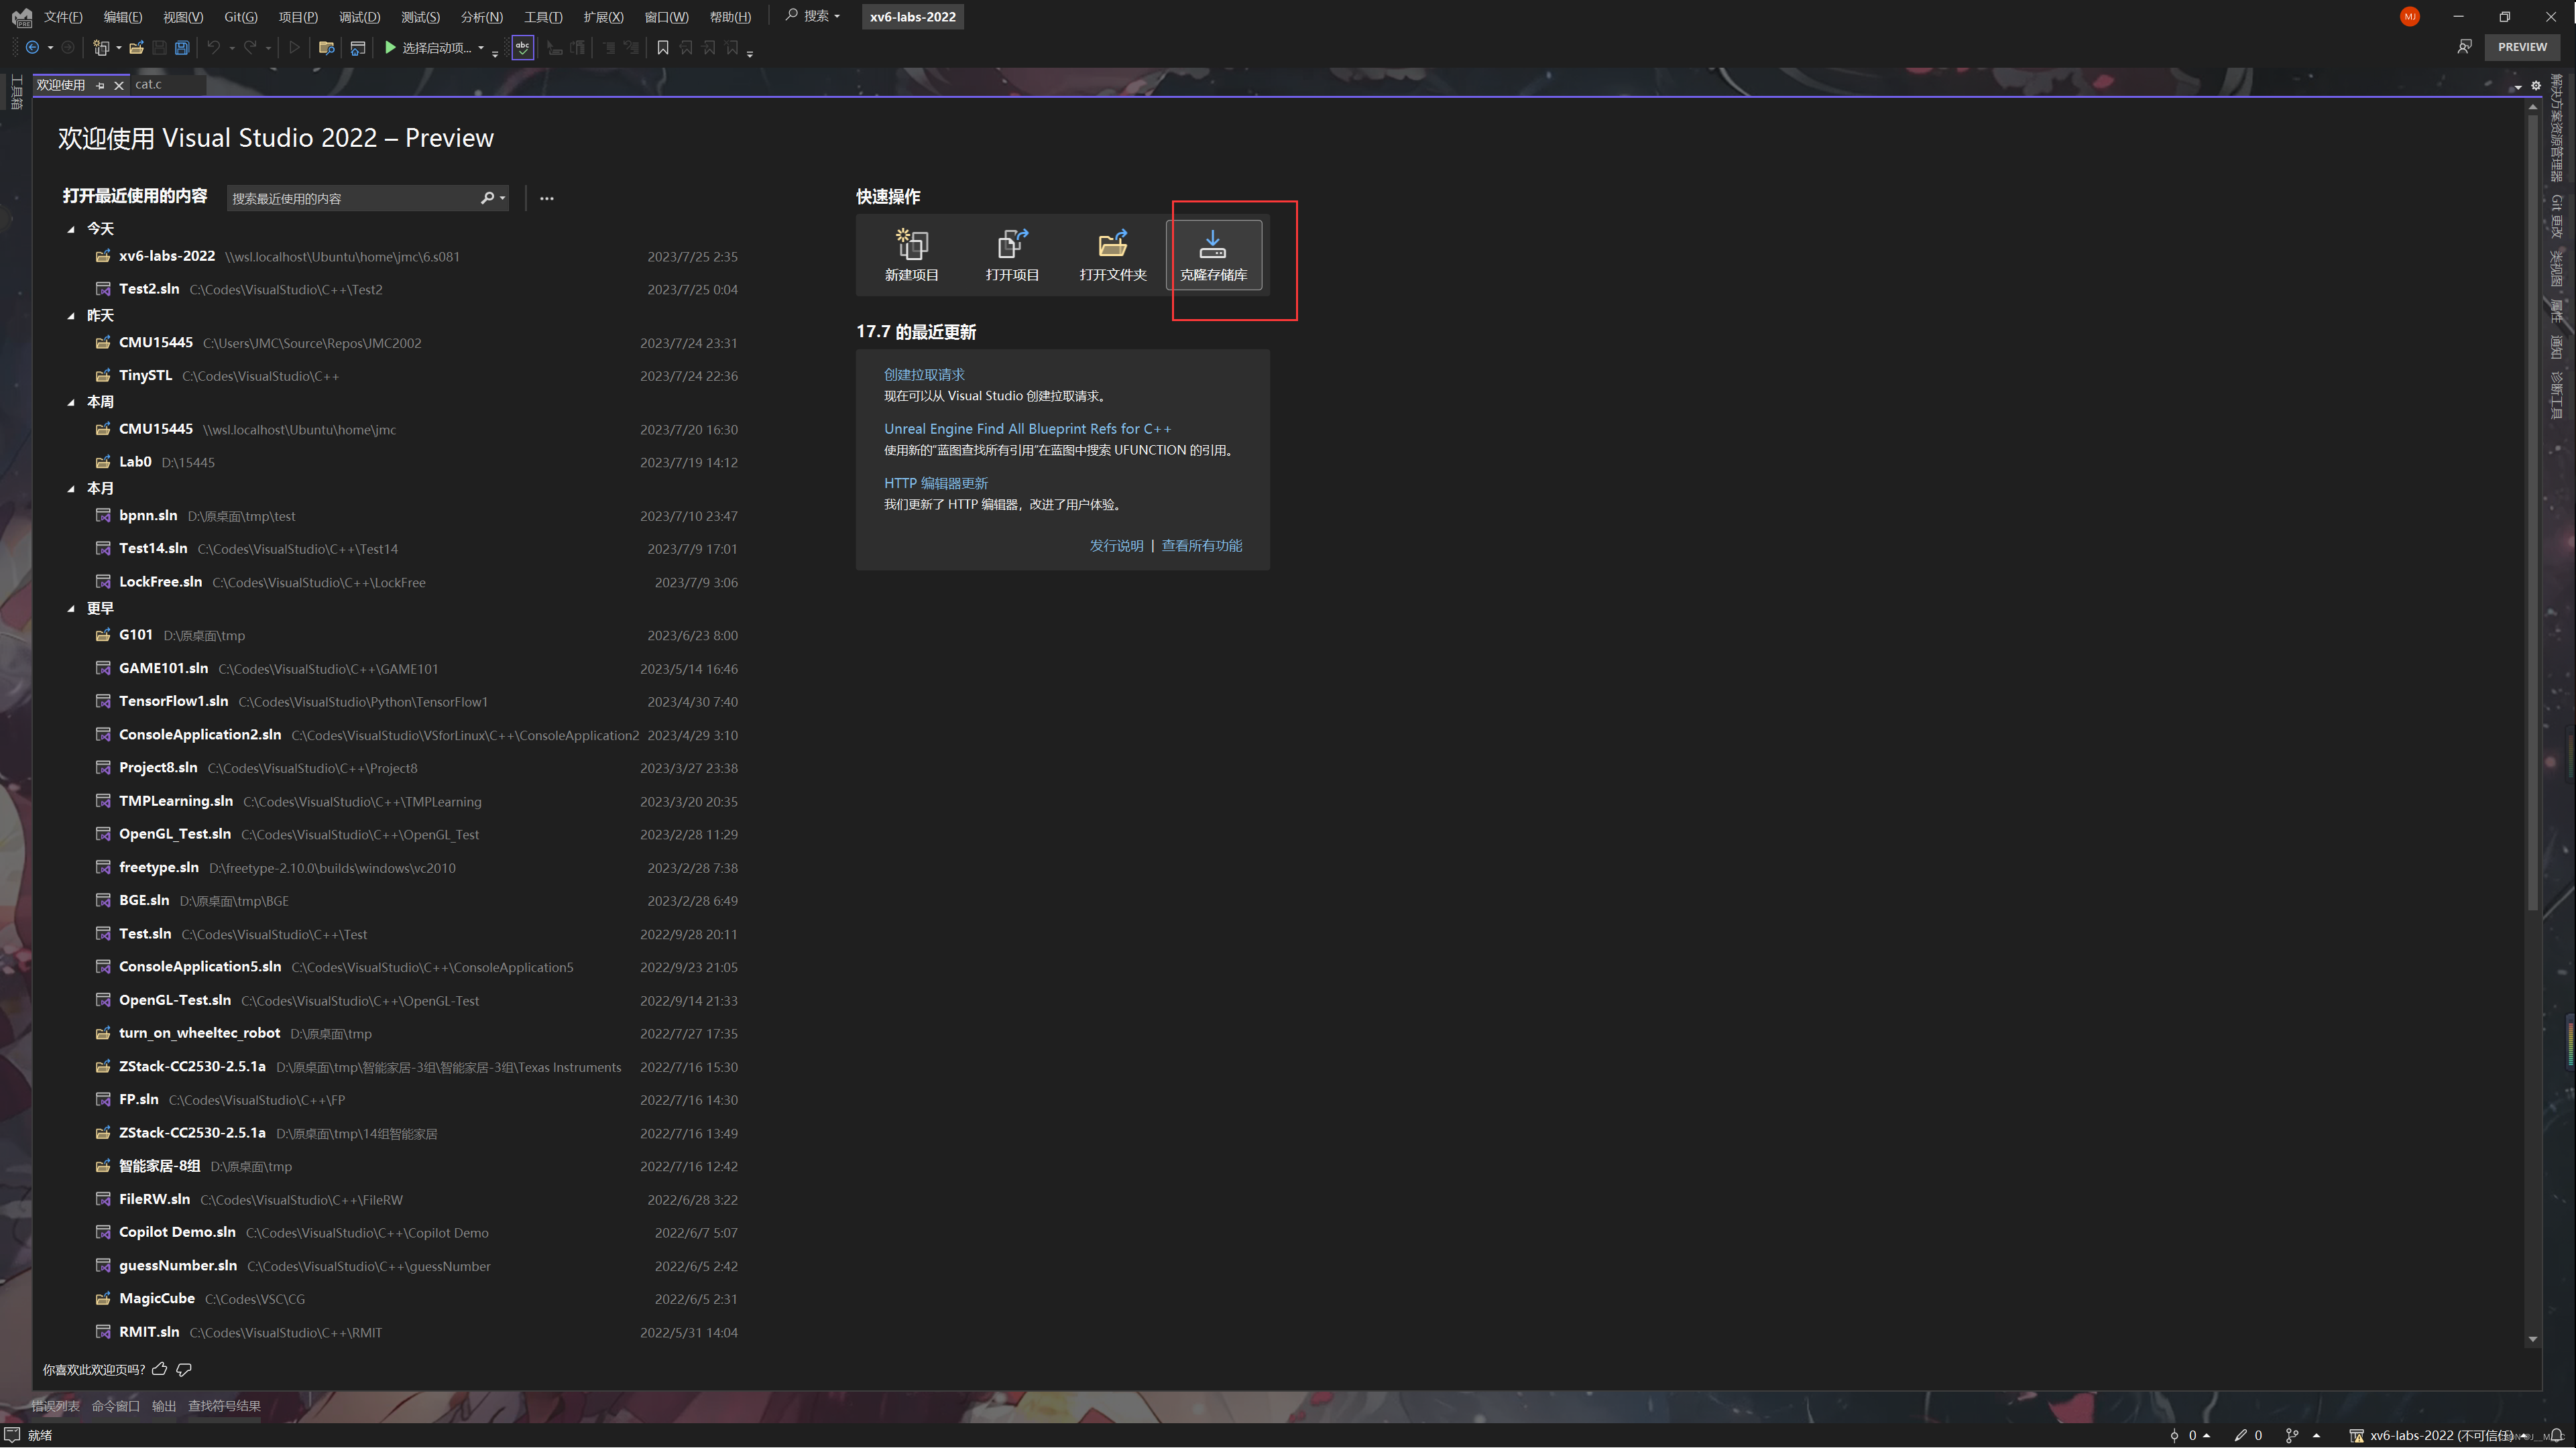Click the Save All toolbar icon
Image resolution: width=2576 pixels, height=1448 pixels.
click(x=182, y=47)
